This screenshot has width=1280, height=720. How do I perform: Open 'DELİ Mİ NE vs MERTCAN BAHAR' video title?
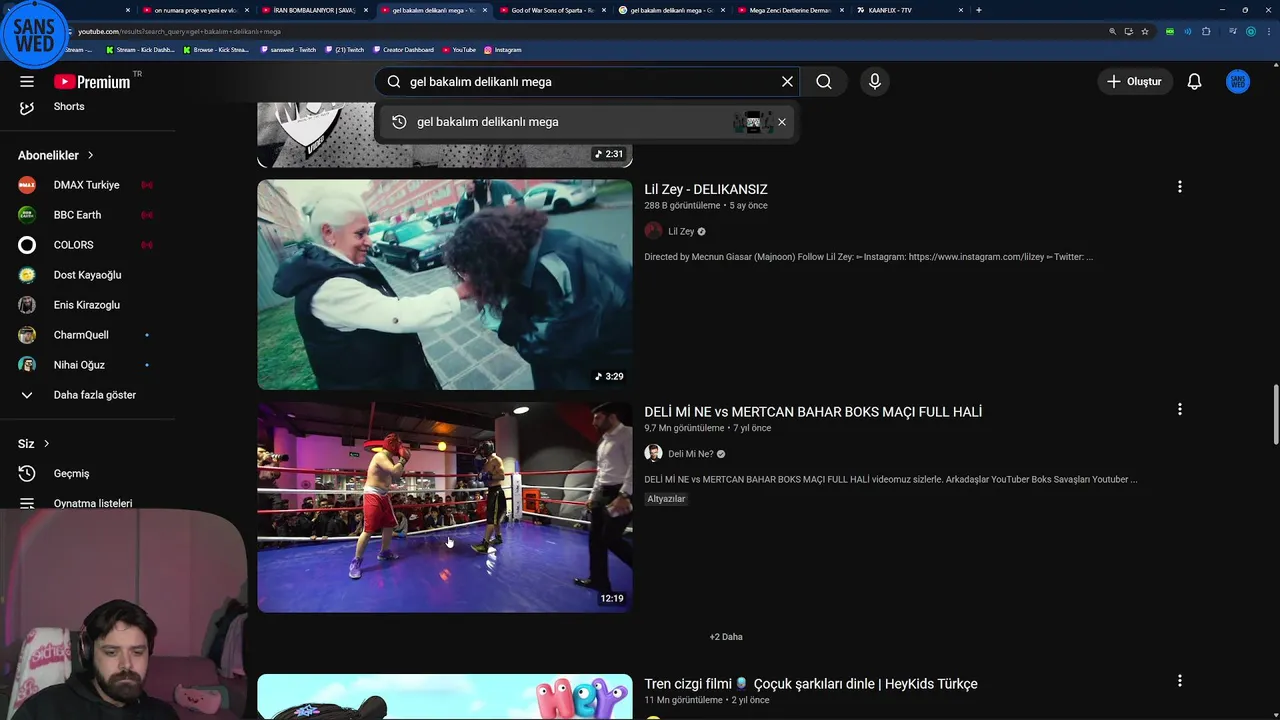point(813,411)
